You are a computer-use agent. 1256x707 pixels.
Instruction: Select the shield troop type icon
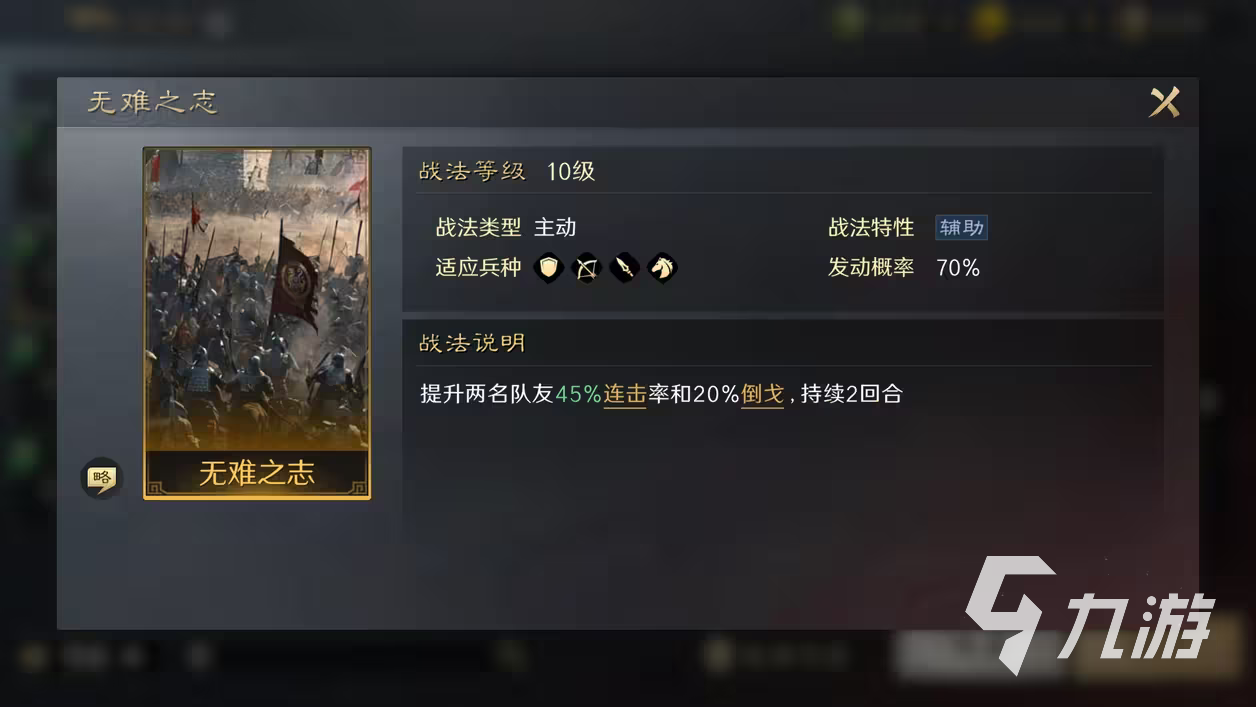(549, 267)
